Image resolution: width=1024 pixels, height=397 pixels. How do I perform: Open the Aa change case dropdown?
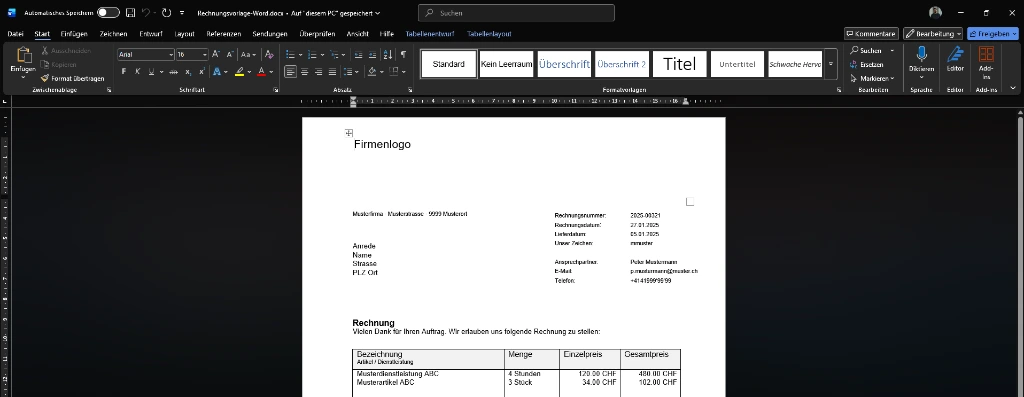[248, 55]
